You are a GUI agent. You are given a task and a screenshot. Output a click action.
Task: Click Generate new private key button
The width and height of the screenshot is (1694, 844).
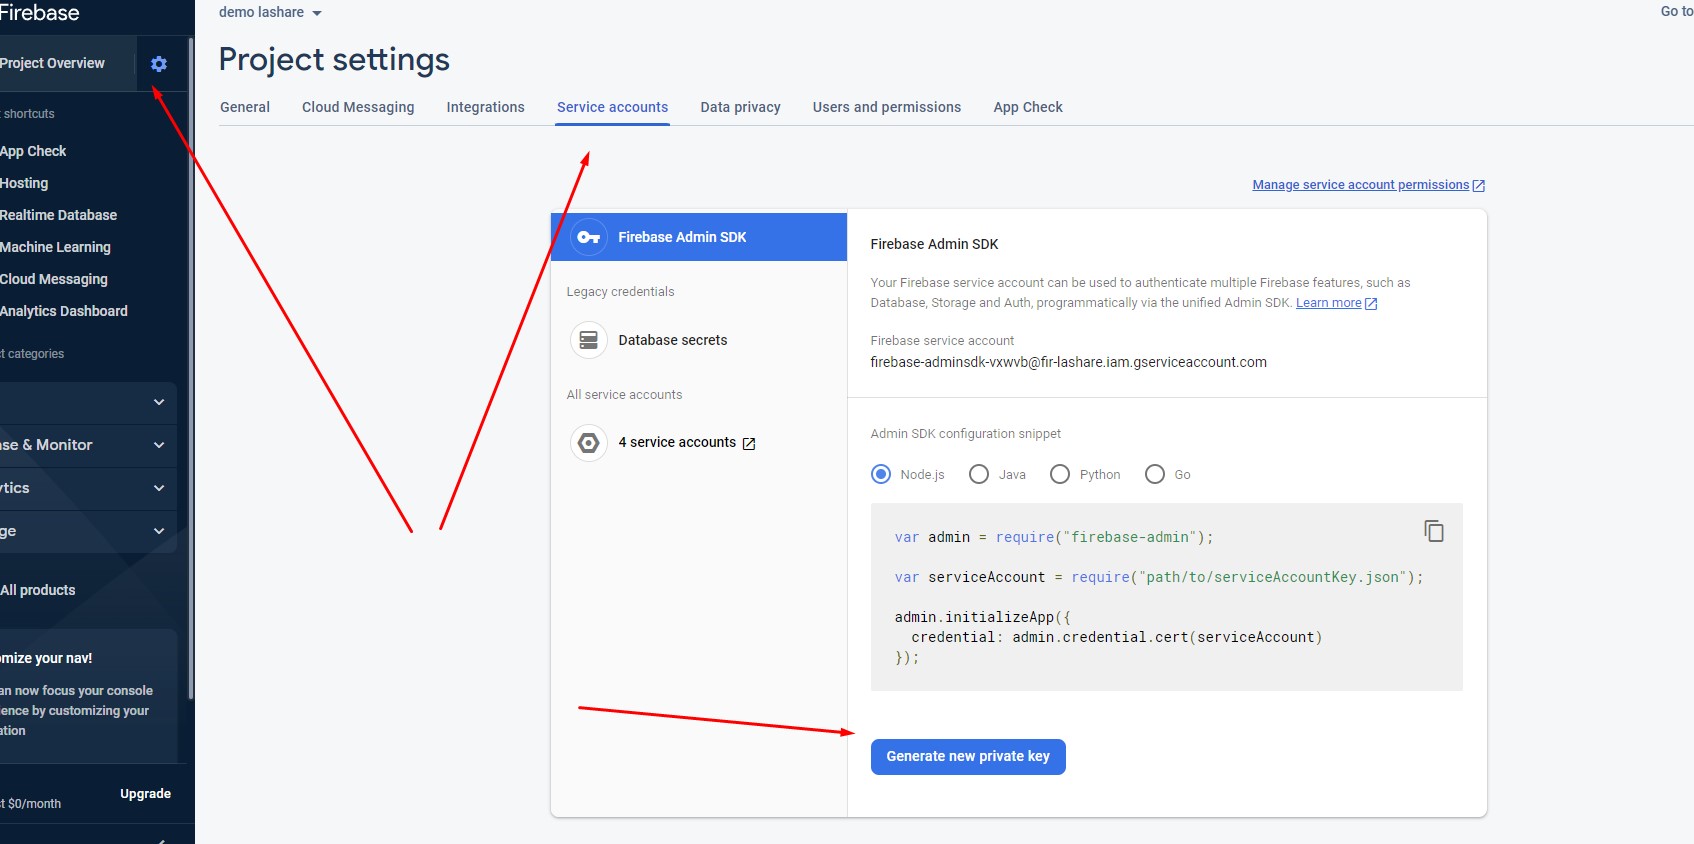tap(968, 757)
